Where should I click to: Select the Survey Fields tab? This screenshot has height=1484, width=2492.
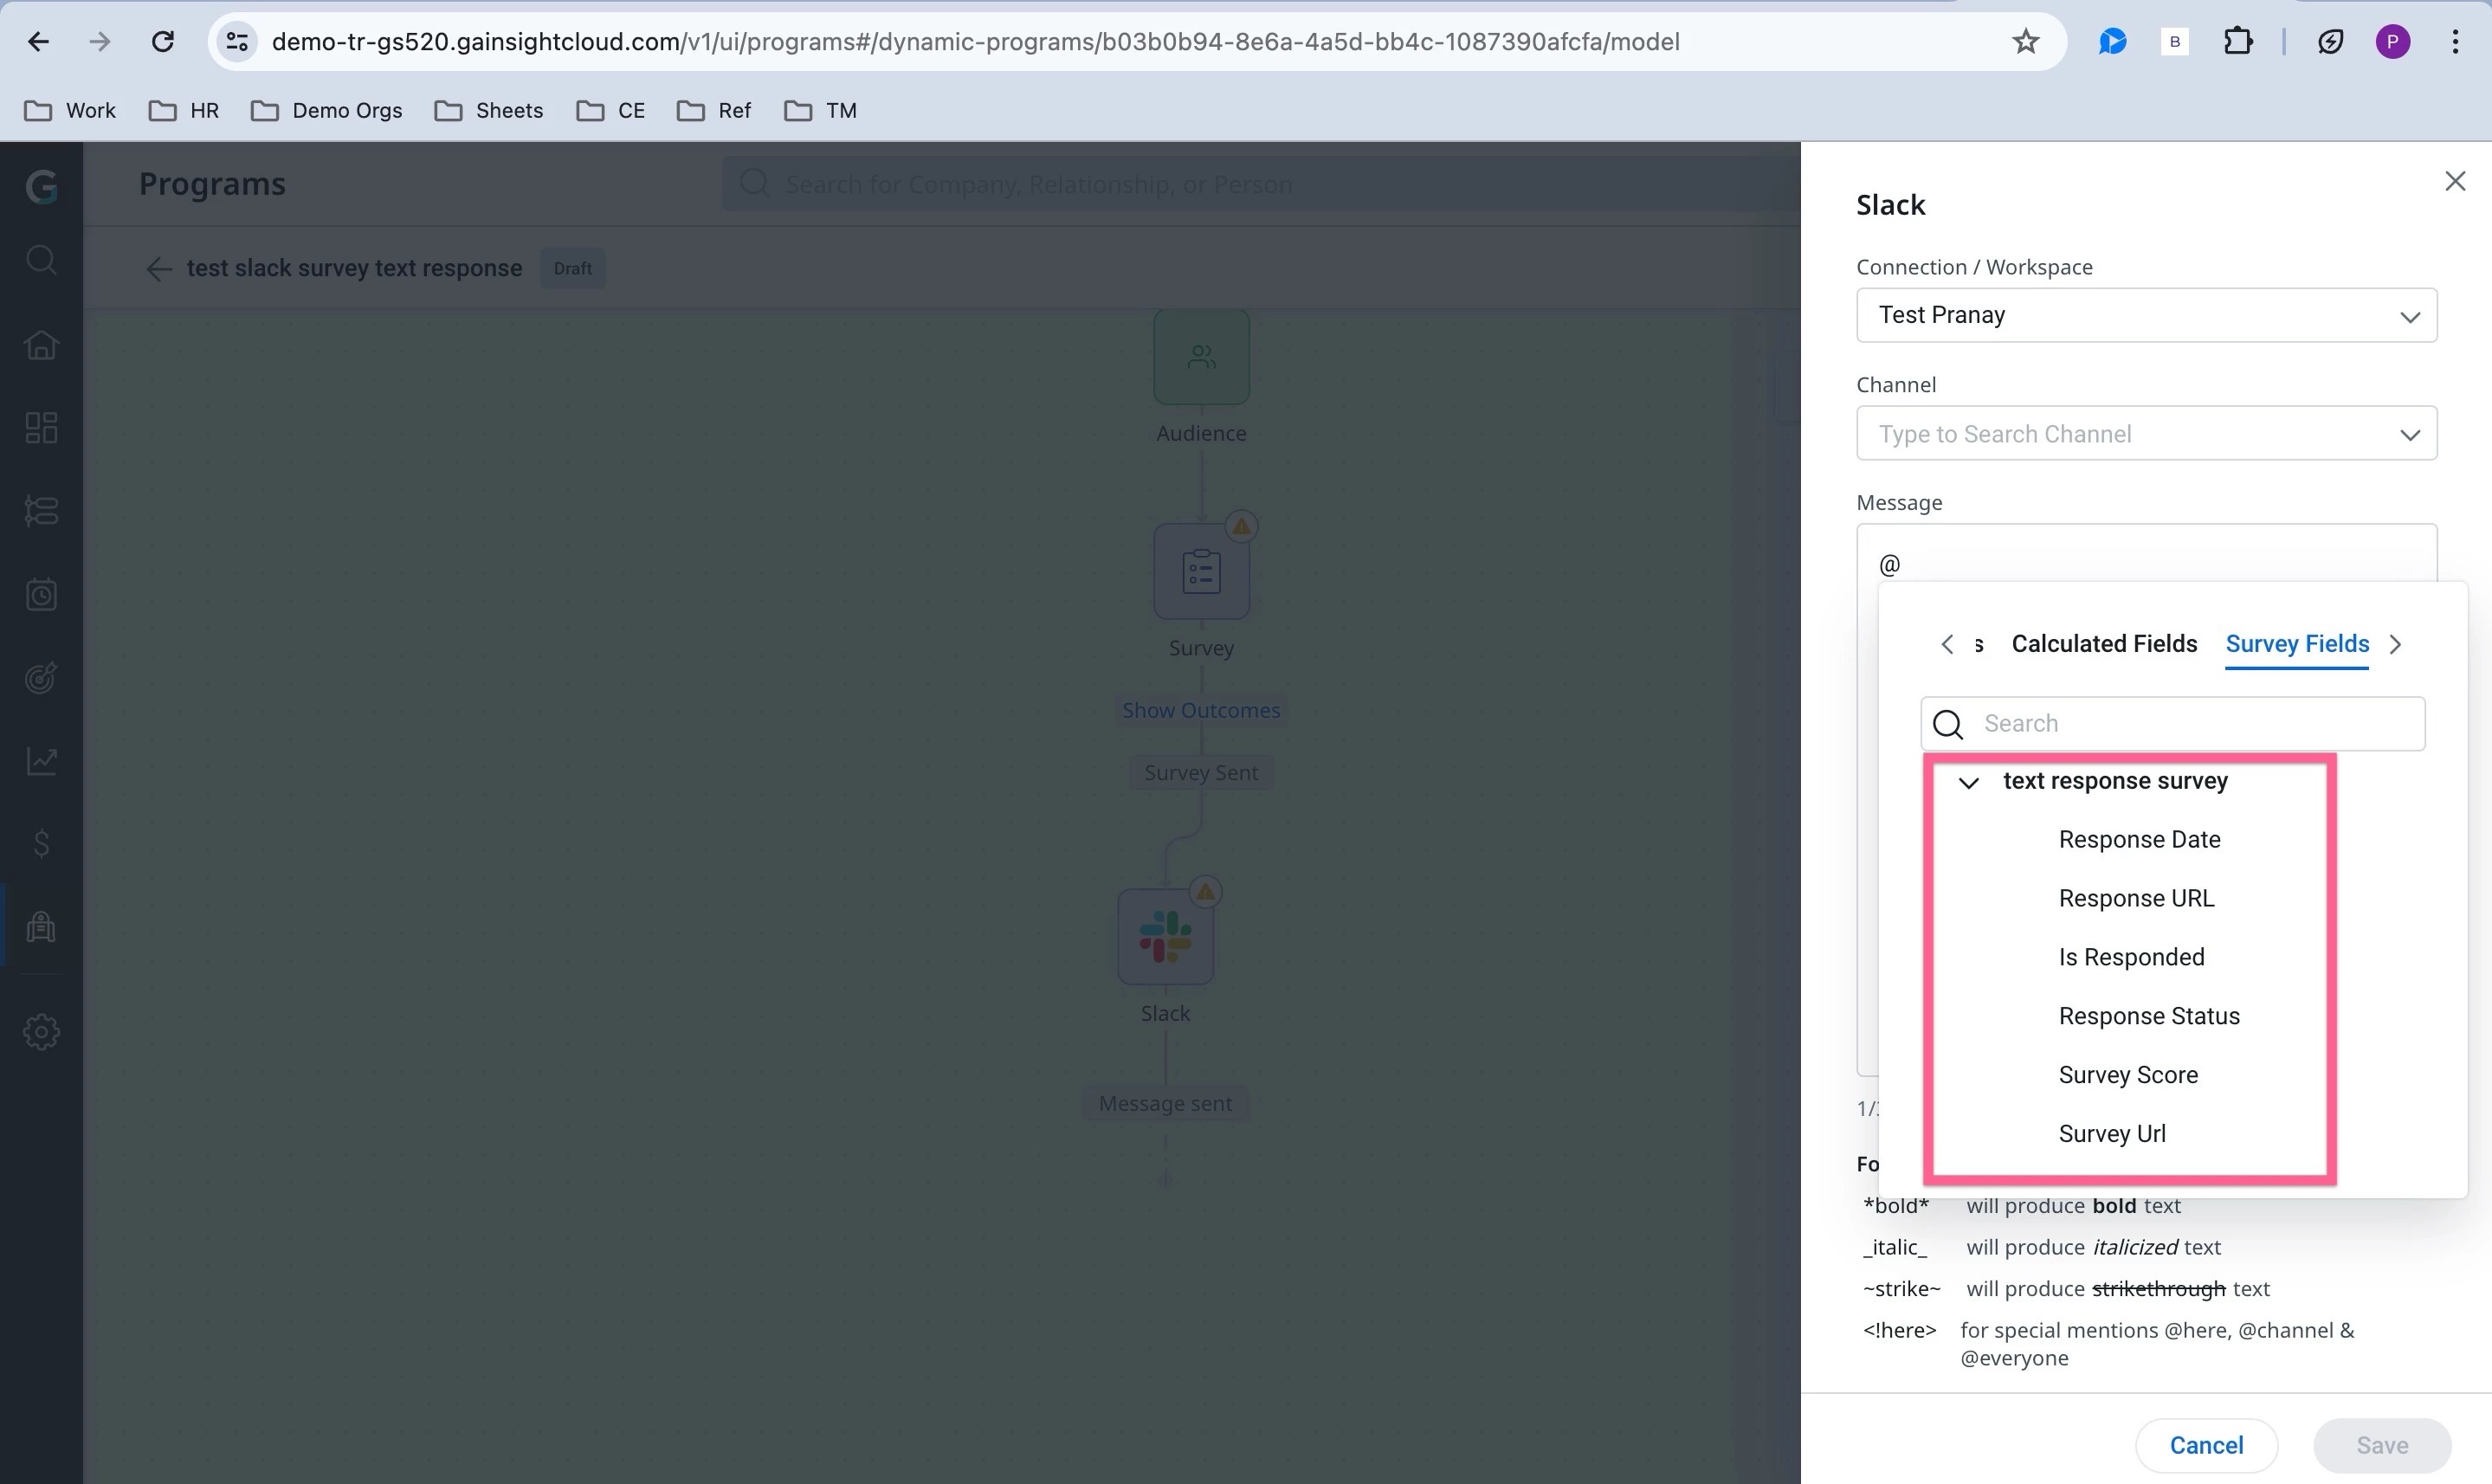coord(2297,644)
